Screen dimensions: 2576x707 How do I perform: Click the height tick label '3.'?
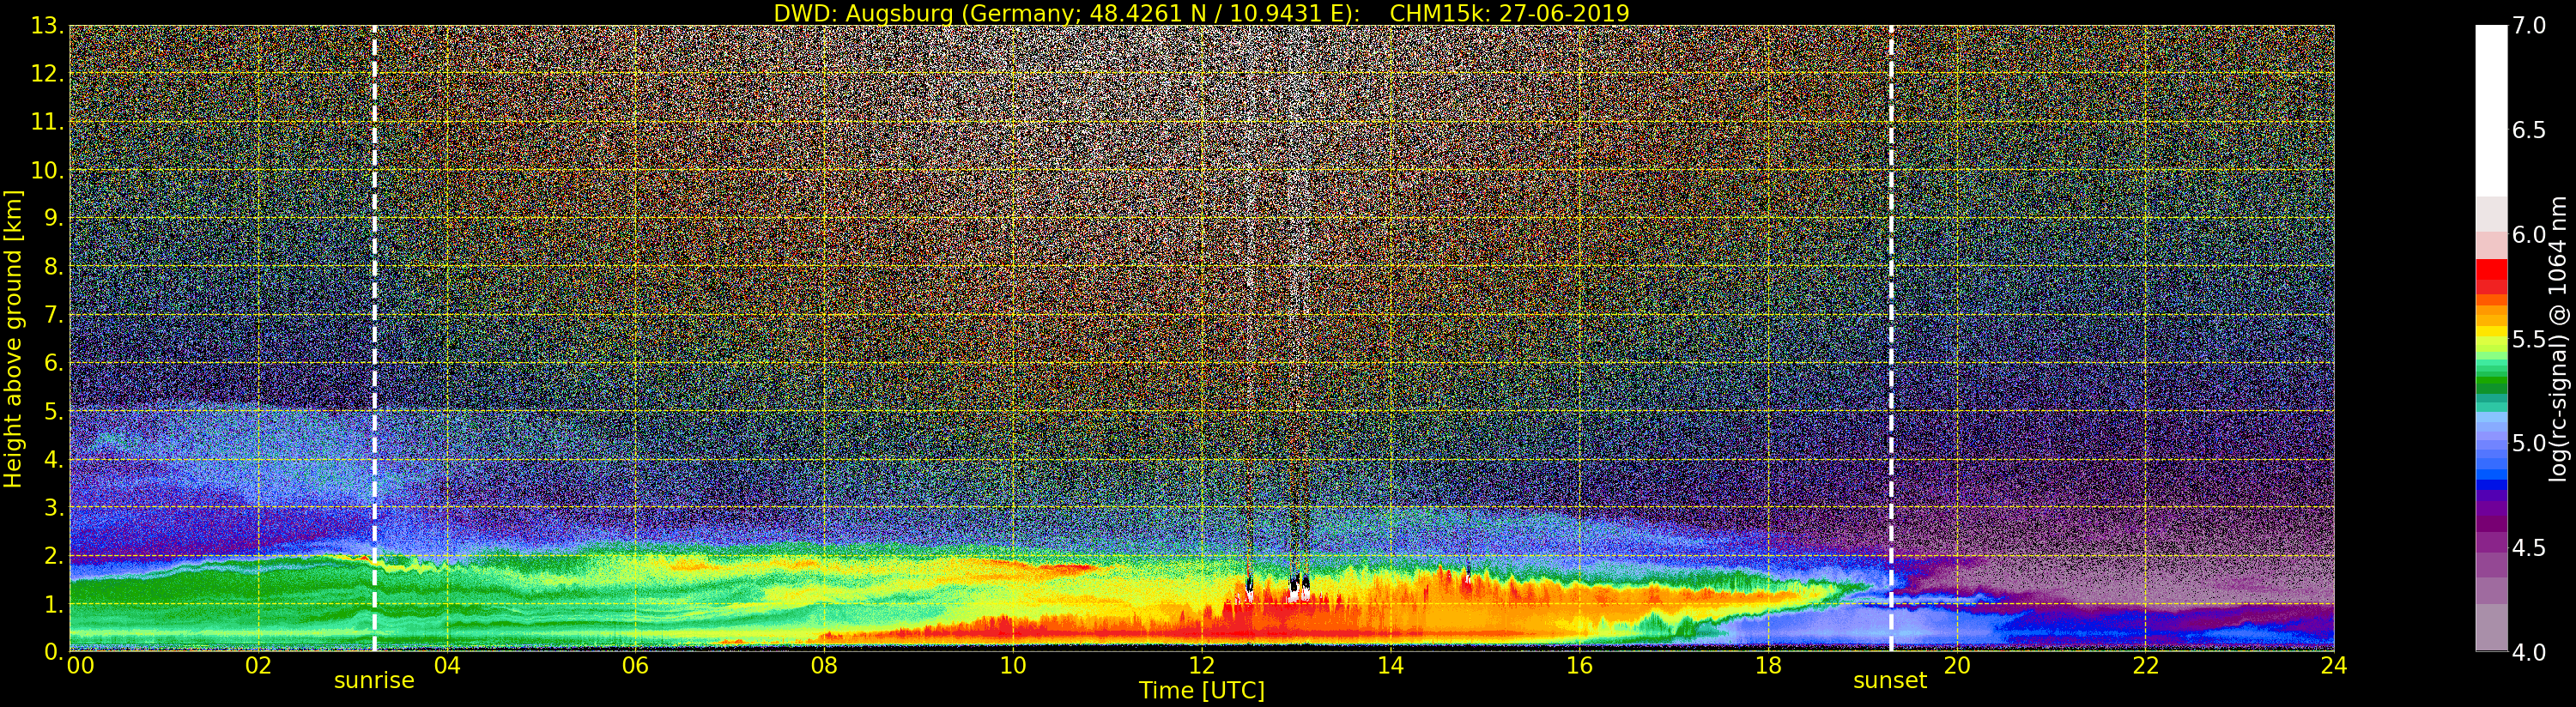54,508
